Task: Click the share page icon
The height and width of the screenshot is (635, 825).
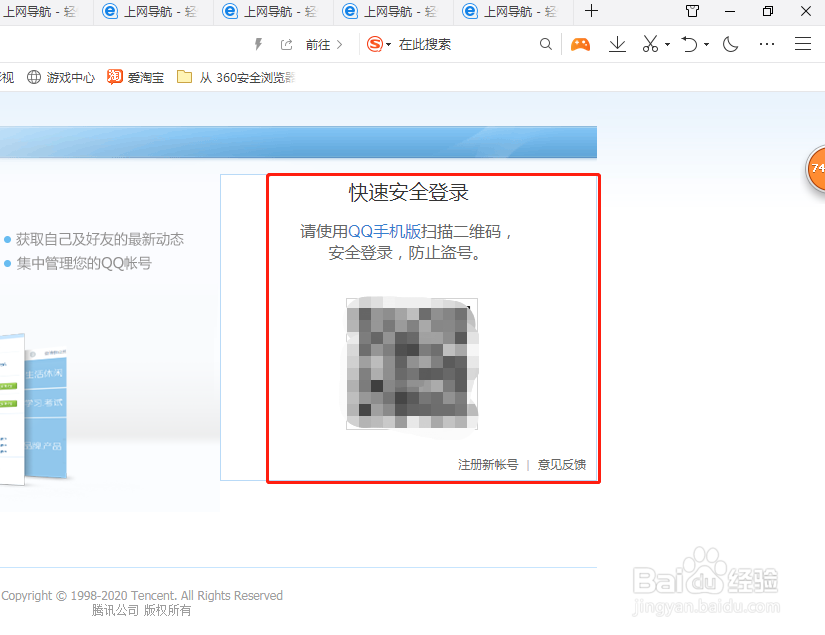Action: (x=286, y=45)
